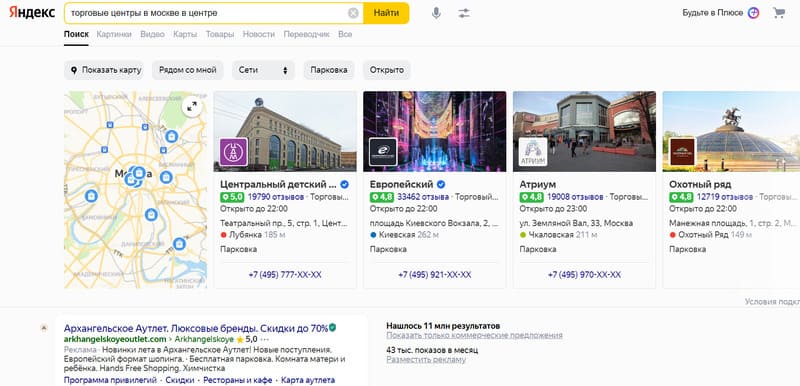800x386 pixels.
Task: Open the Скидки sitelink
Action: [x=180, y=380]
